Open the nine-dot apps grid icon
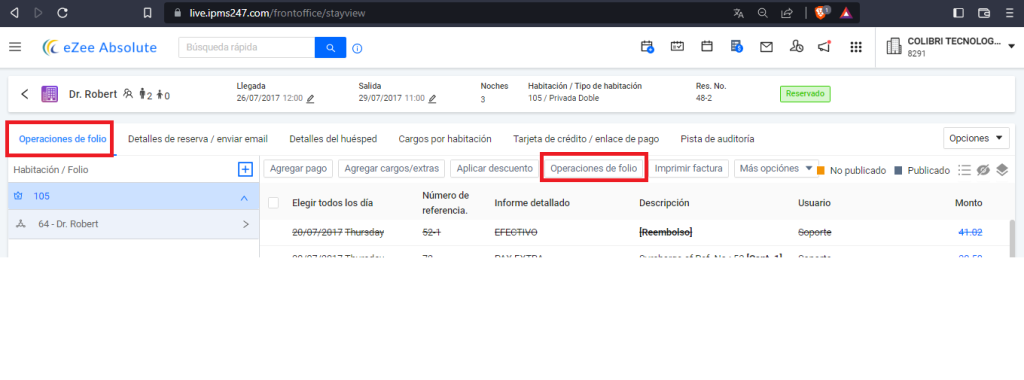This screenshot has width=1024, height=380. pyautogui.click(x=856, y=47)
